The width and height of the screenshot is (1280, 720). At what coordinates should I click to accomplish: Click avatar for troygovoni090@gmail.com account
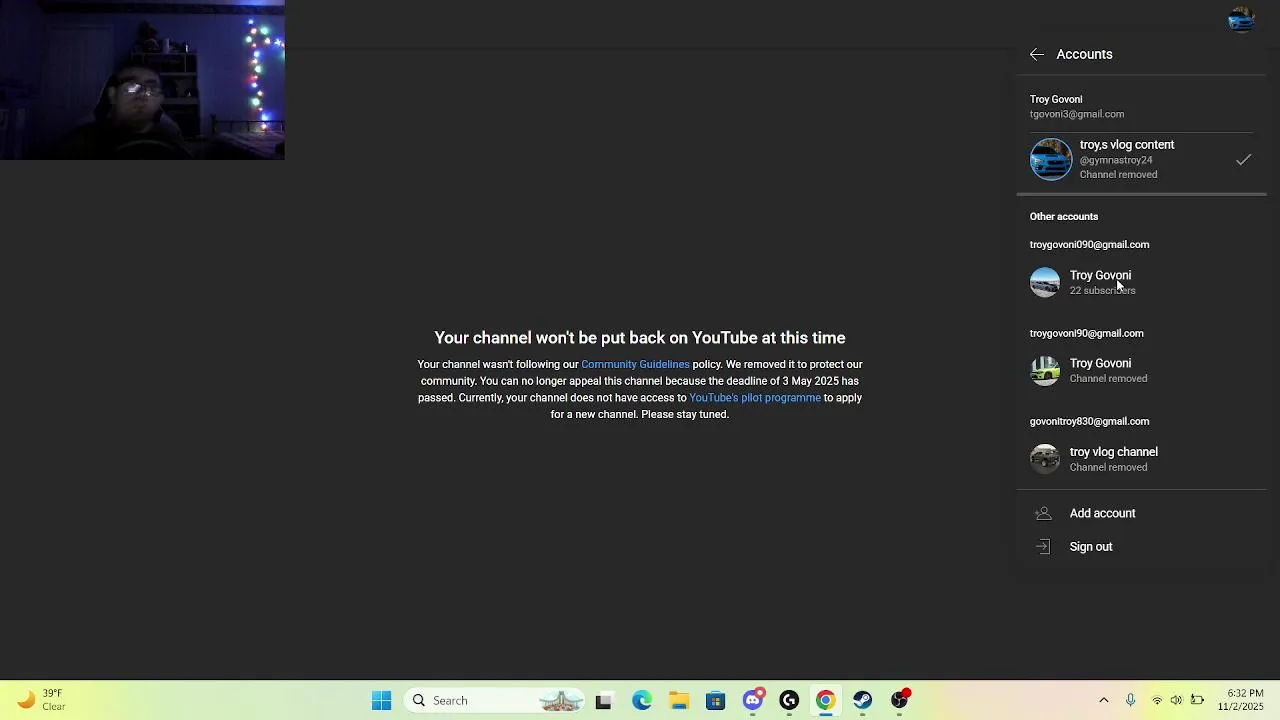[x=1045, y=283]
